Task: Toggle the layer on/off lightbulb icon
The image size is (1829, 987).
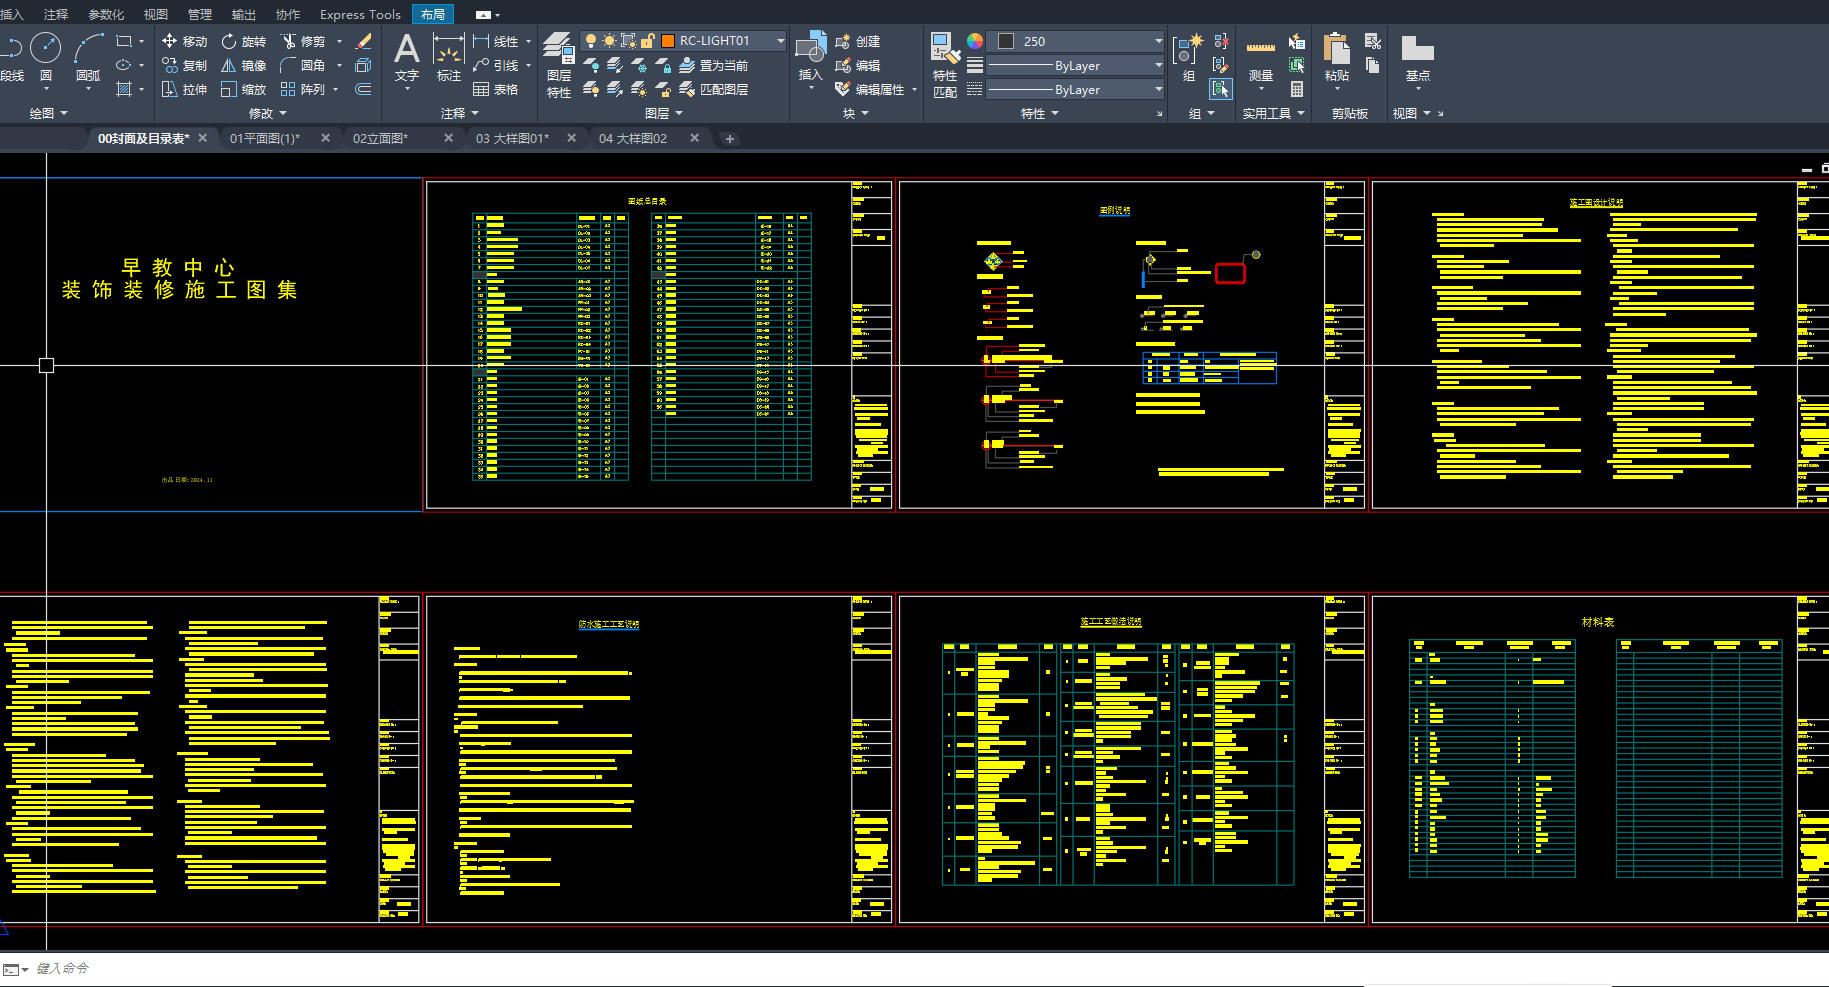Action: (x=590, y=41)
